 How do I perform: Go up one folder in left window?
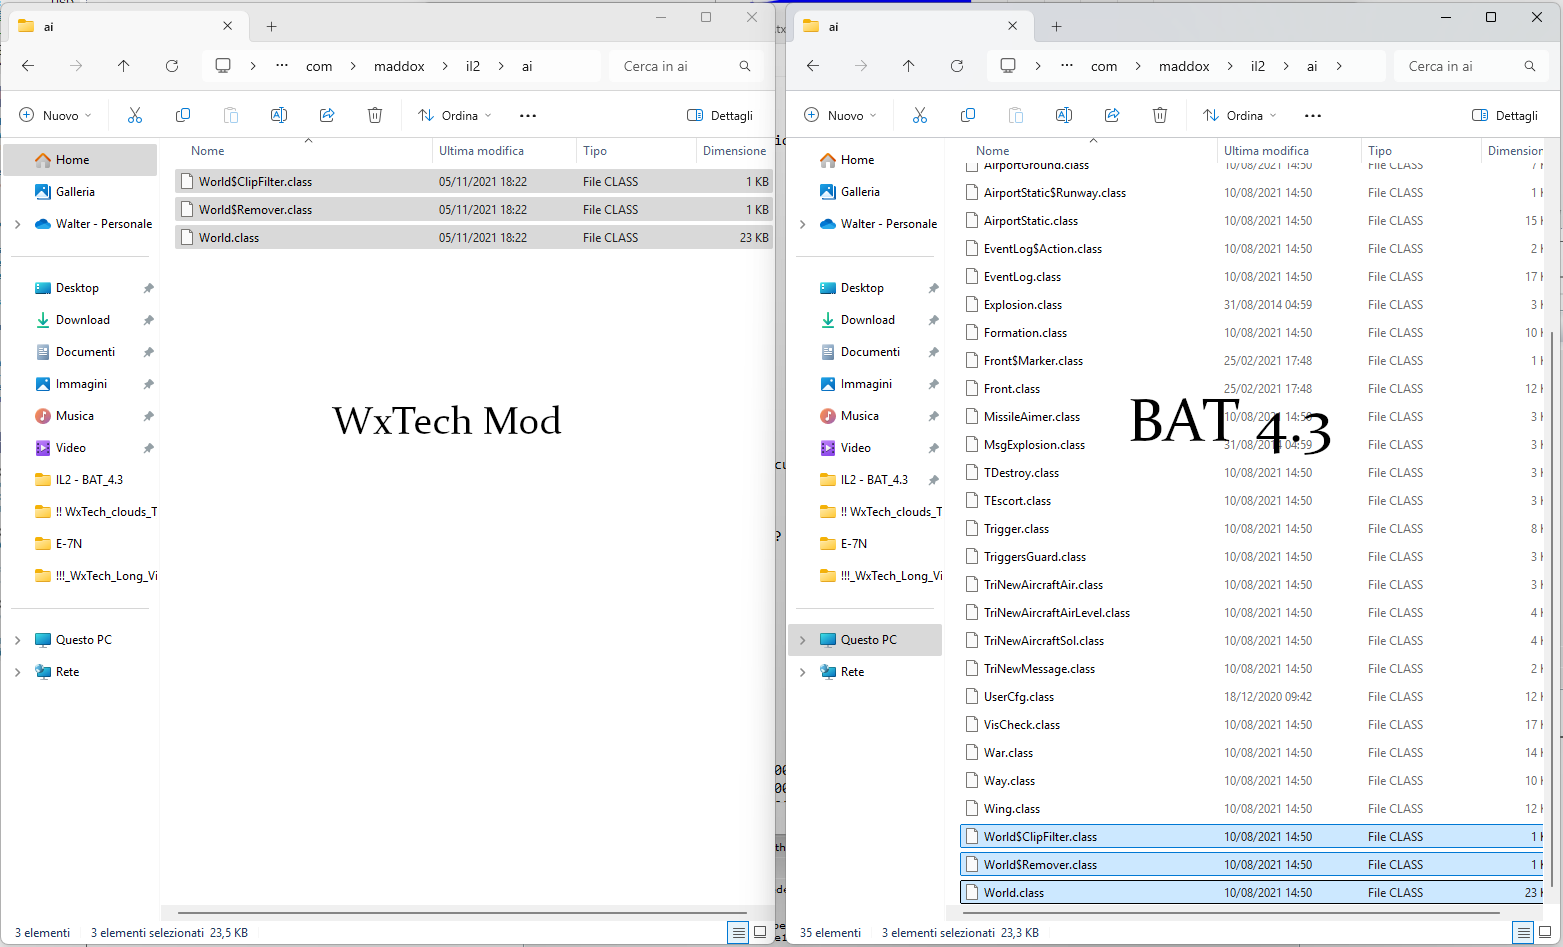(x=124, y=66)
